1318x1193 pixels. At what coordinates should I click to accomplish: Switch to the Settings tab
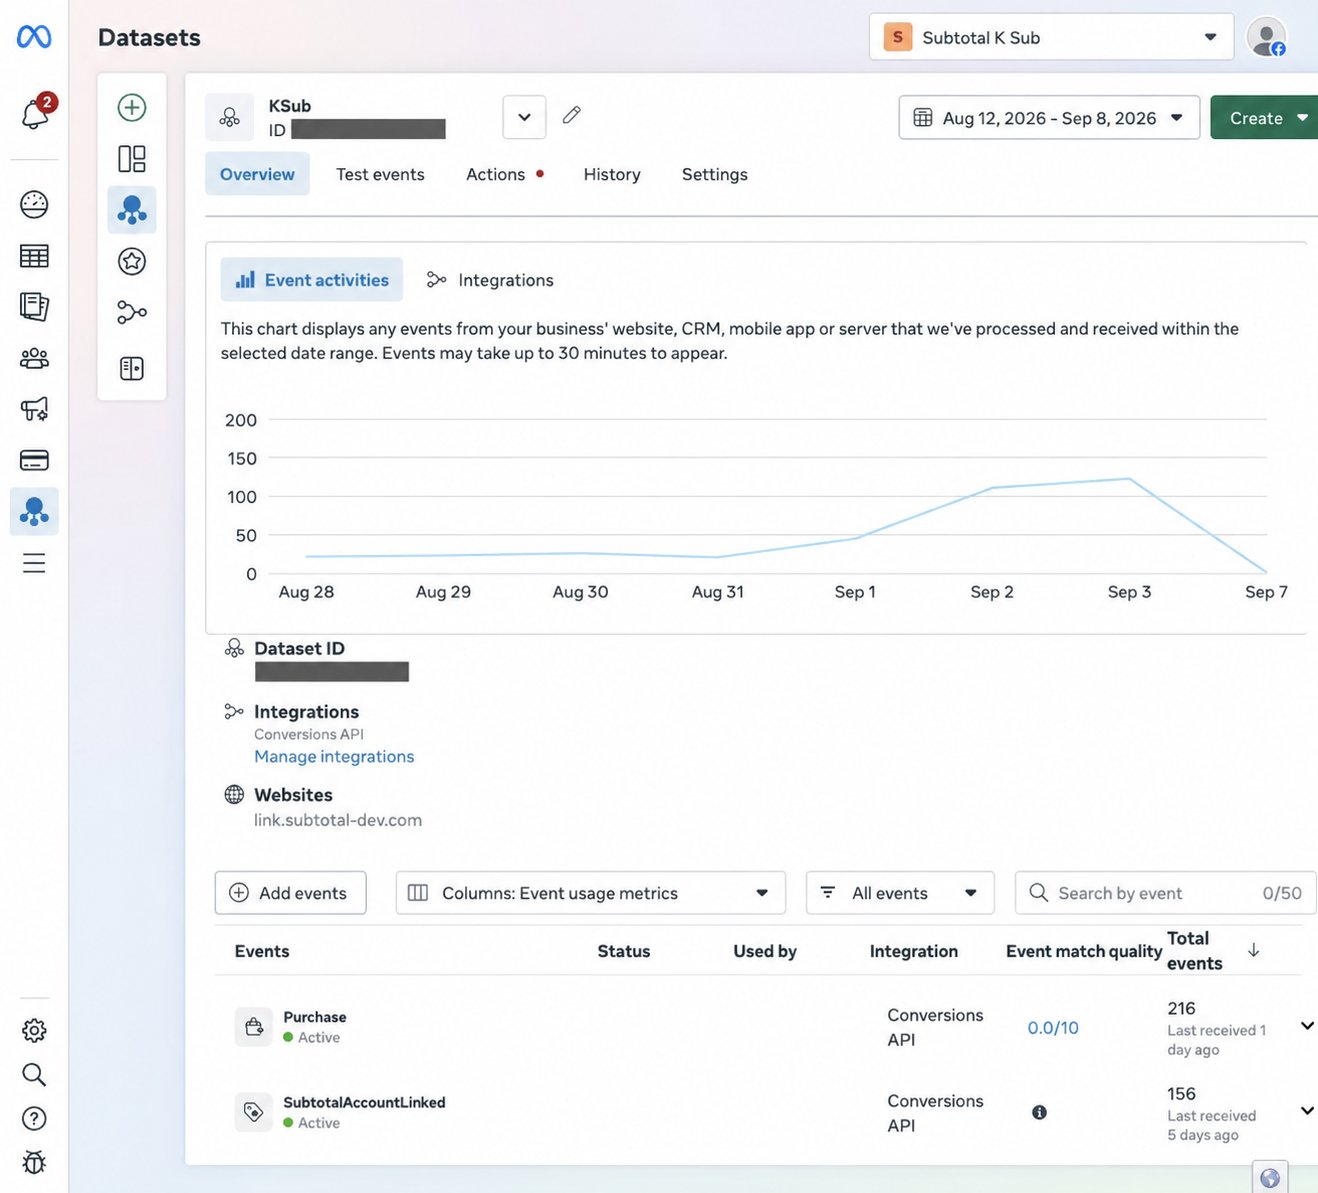coord(715,174)
